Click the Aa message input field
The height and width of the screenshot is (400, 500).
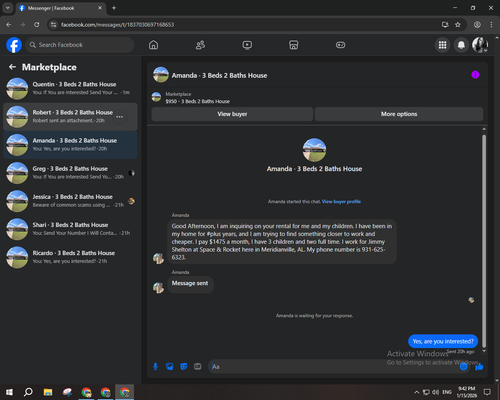coord(333,367)
